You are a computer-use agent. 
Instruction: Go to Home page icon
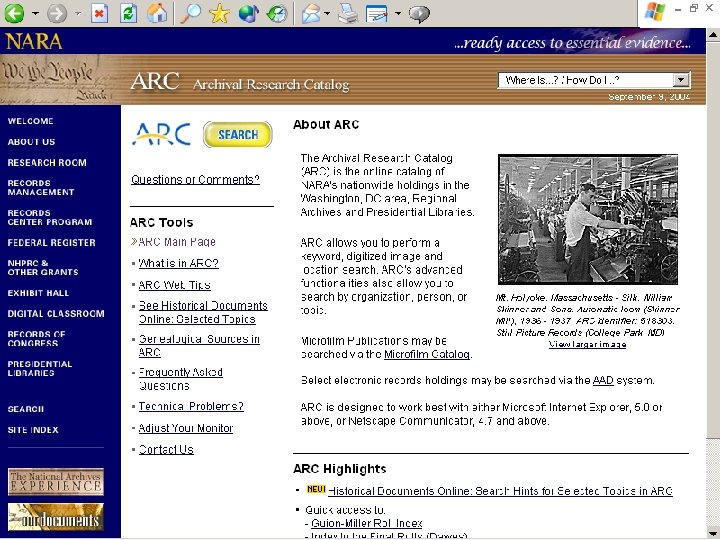pyautogui.click(x=157, y=13)
